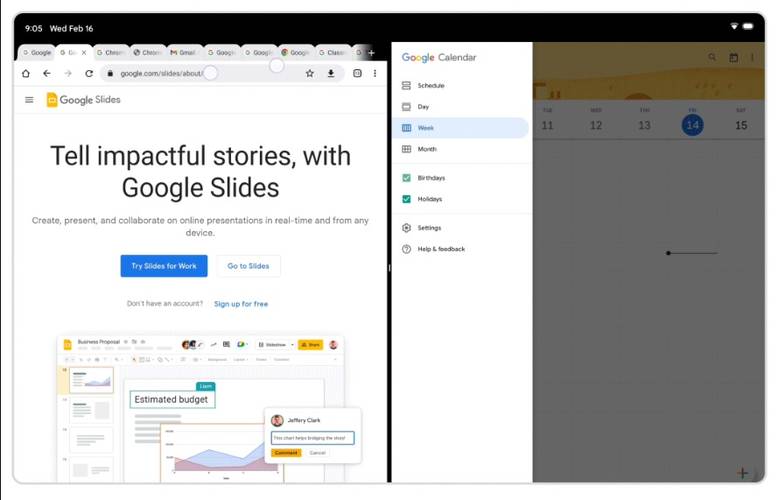Viewport: 778px width, 500px height.
Task: Follow the Sign up for free link
Action: pyautogui.click(x=241, y=304)
